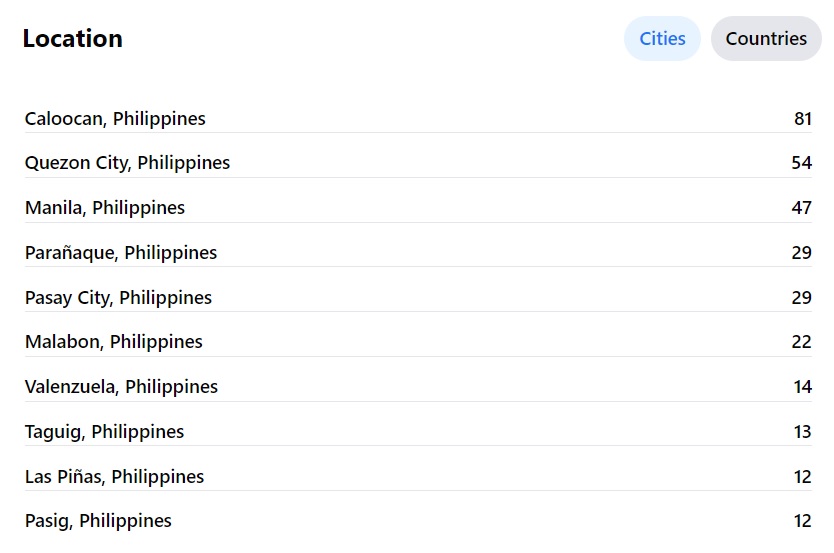Click the Malabon, Philippines row
Screen dimensions: 834x553
point(114,342)
